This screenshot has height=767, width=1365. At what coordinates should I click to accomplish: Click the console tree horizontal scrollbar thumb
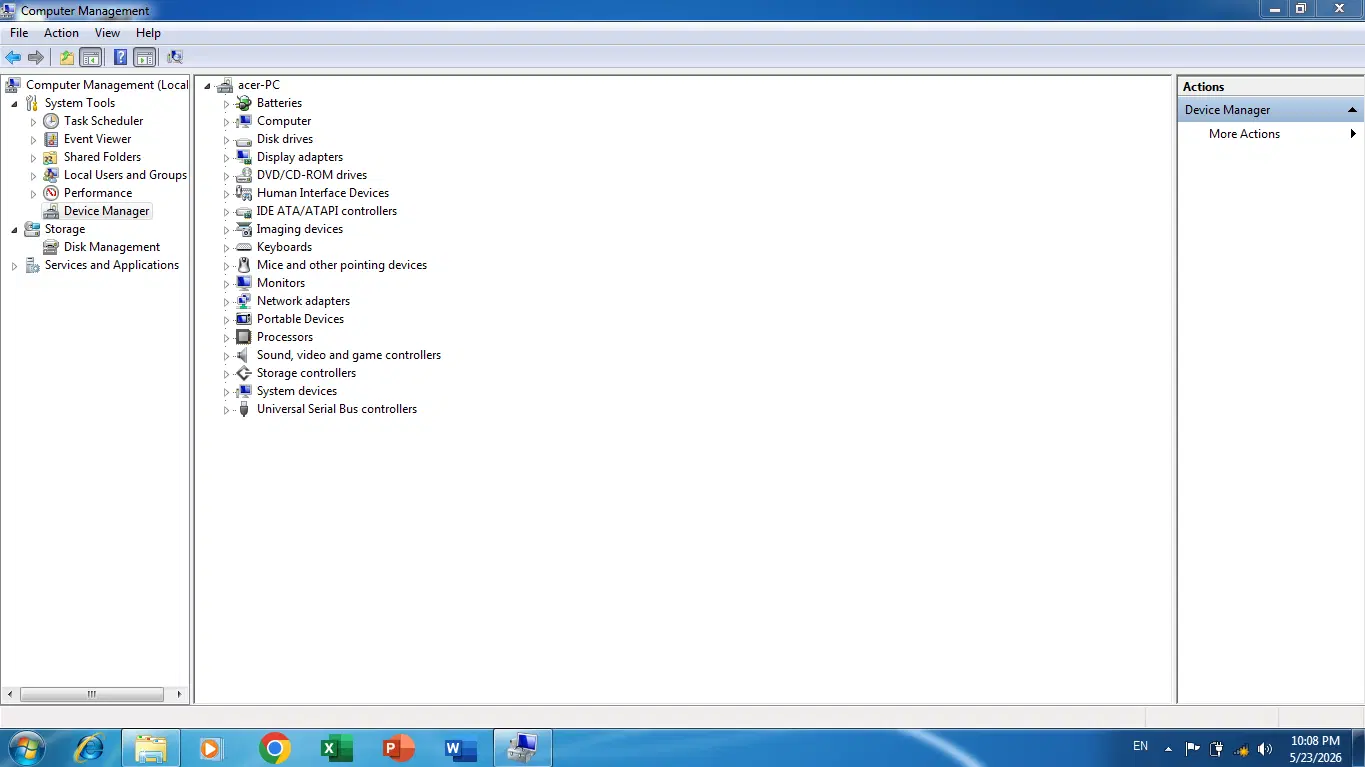pyautogui.click(x=91, y=694)
